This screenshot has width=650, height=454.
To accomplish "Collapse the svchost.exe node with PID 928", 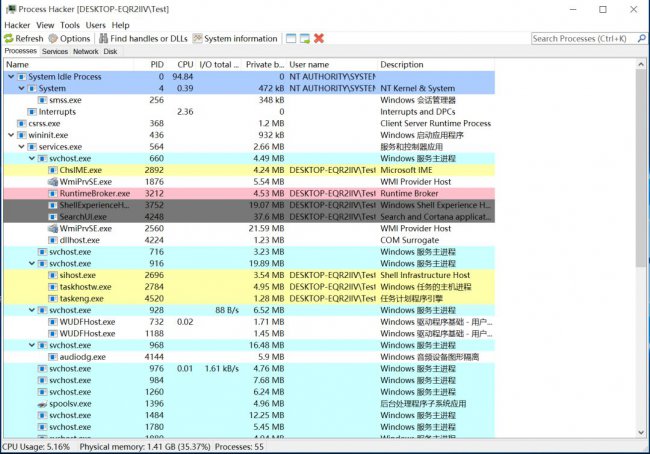I will pos(32,310).
